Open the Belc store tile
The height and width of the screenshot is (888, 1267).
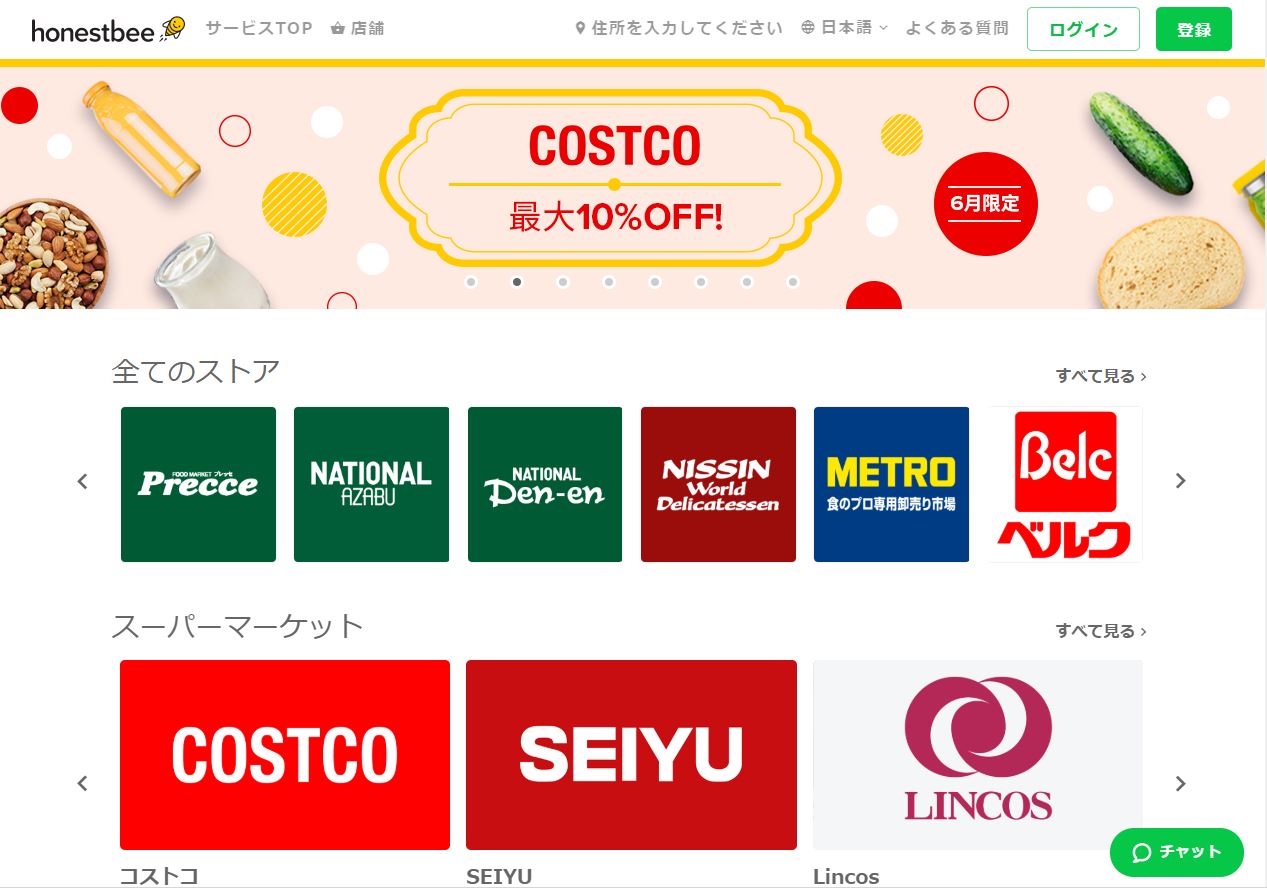point(1065,484)
